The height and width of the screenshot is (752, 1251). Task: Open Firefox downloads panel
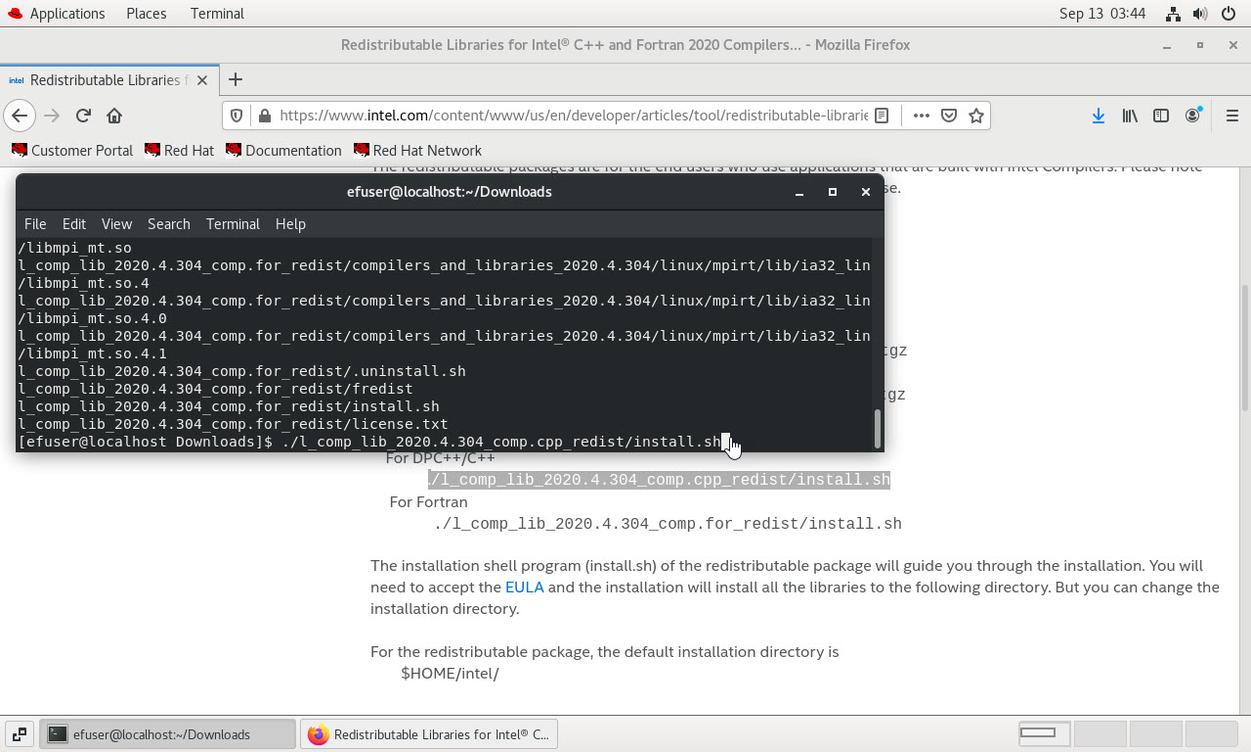pos(1098,115)
